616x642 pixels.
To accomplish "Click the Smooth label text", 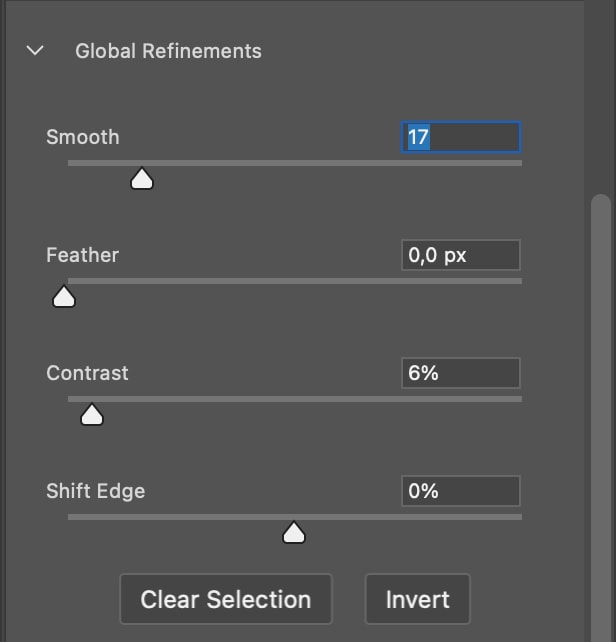I will [83, 137].
